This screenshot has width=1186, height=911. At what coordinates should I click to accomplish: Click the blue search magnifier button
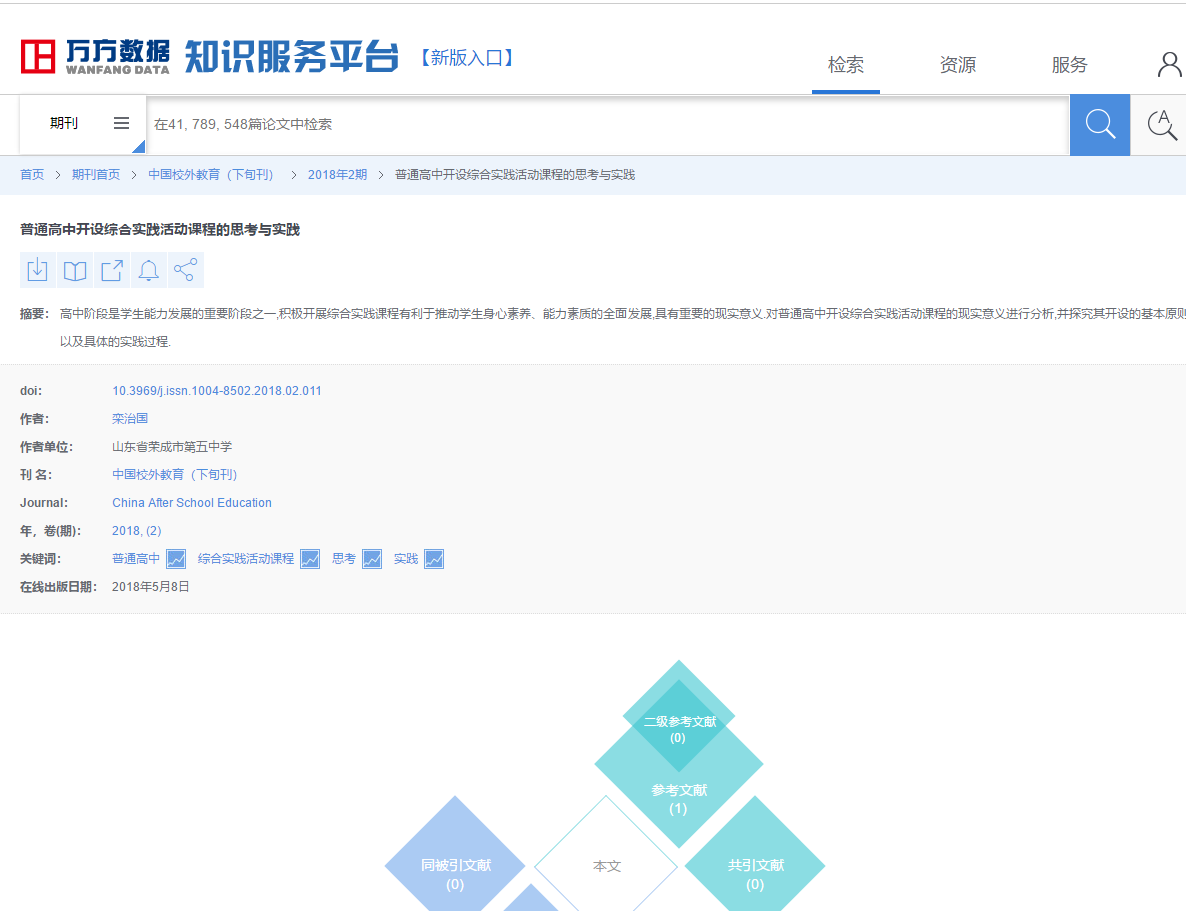tap(1100, 125)
